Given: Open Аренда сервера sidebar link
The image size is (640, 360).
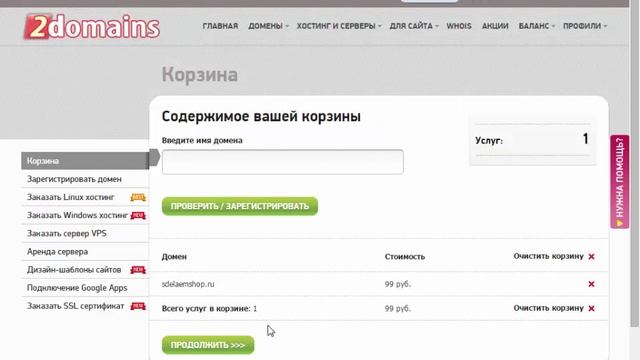Looking at the screenshot, I should point(58,251).
